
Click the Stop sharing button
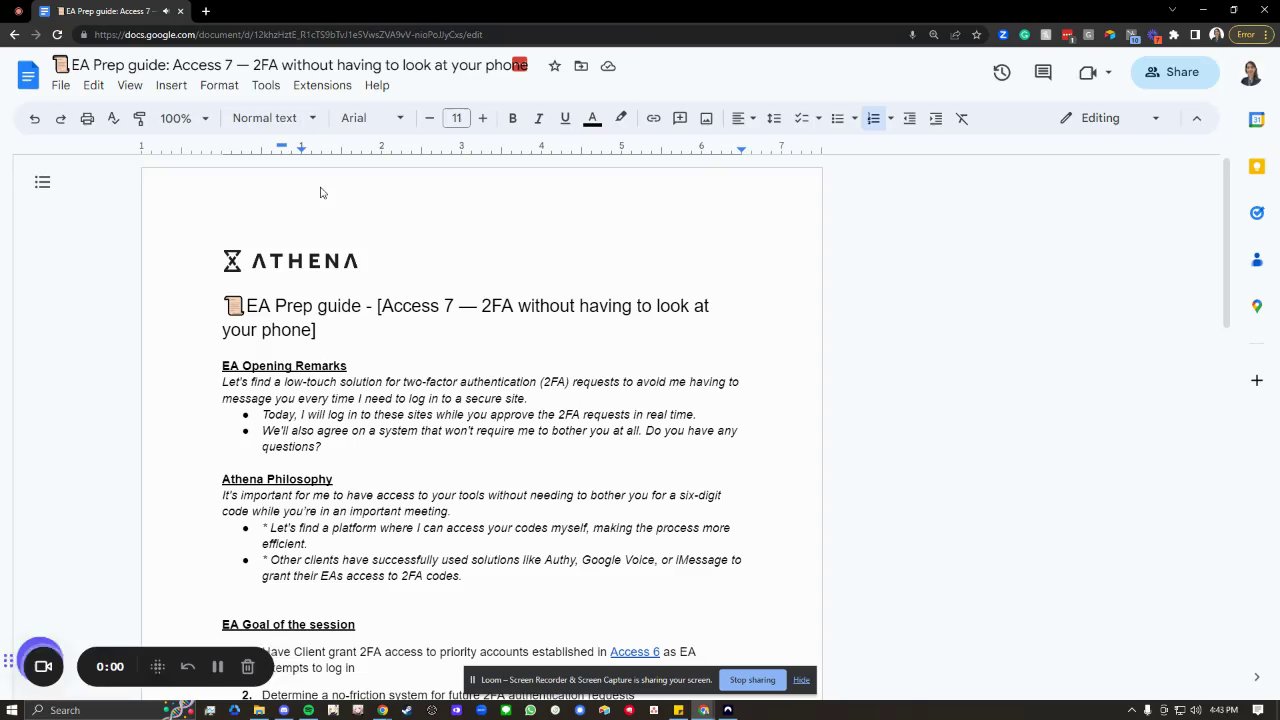tap(752, 680)
